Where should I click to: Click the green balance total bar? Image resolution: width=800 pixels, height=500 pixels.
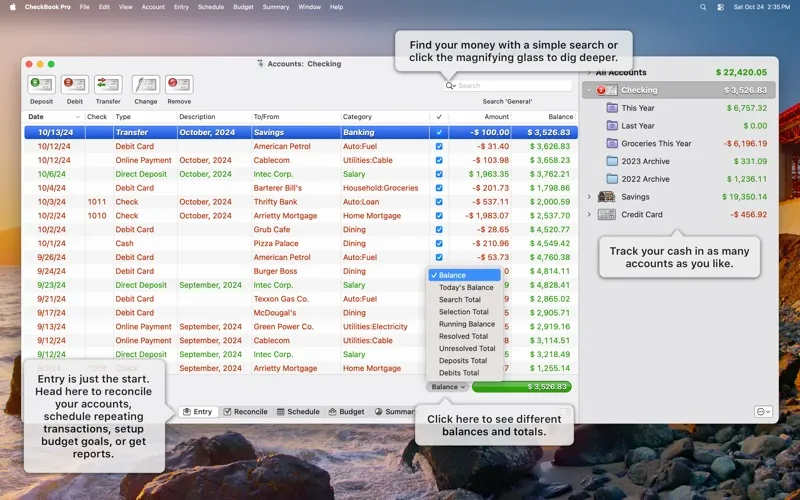[x=521, y=387]
